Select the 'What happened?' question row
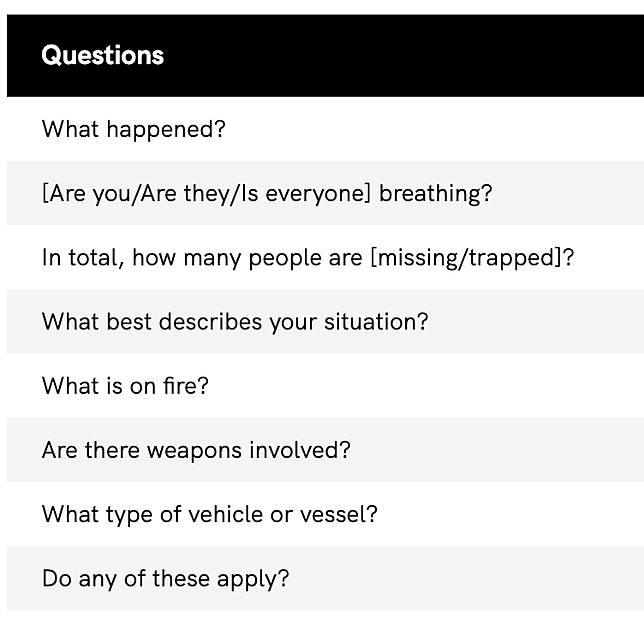 point(325,129)
